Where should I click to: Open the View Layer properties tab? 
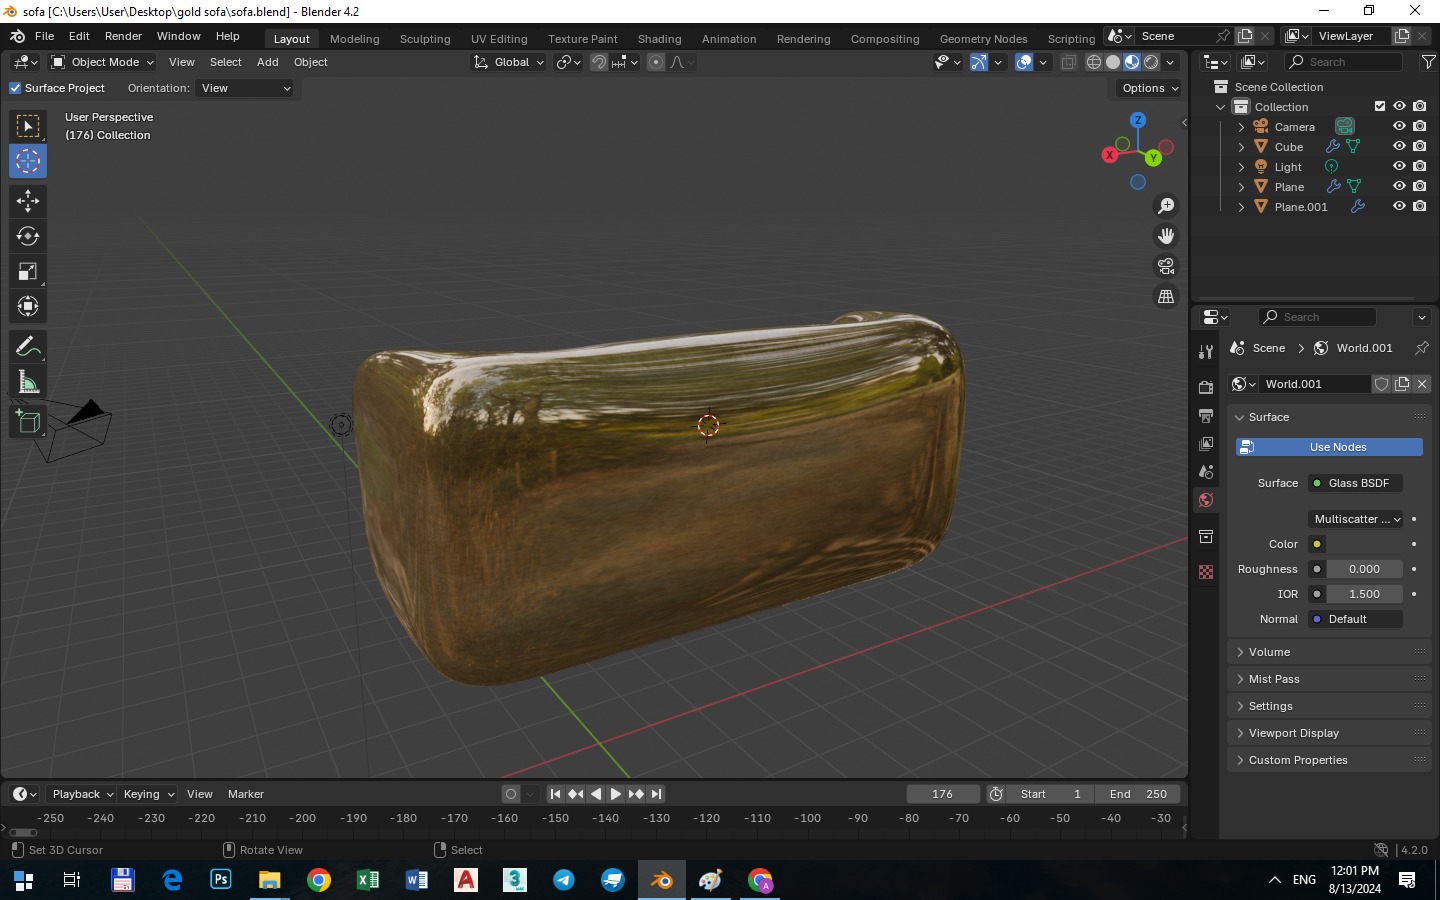pyautogui.click(x=1206, y=443)
